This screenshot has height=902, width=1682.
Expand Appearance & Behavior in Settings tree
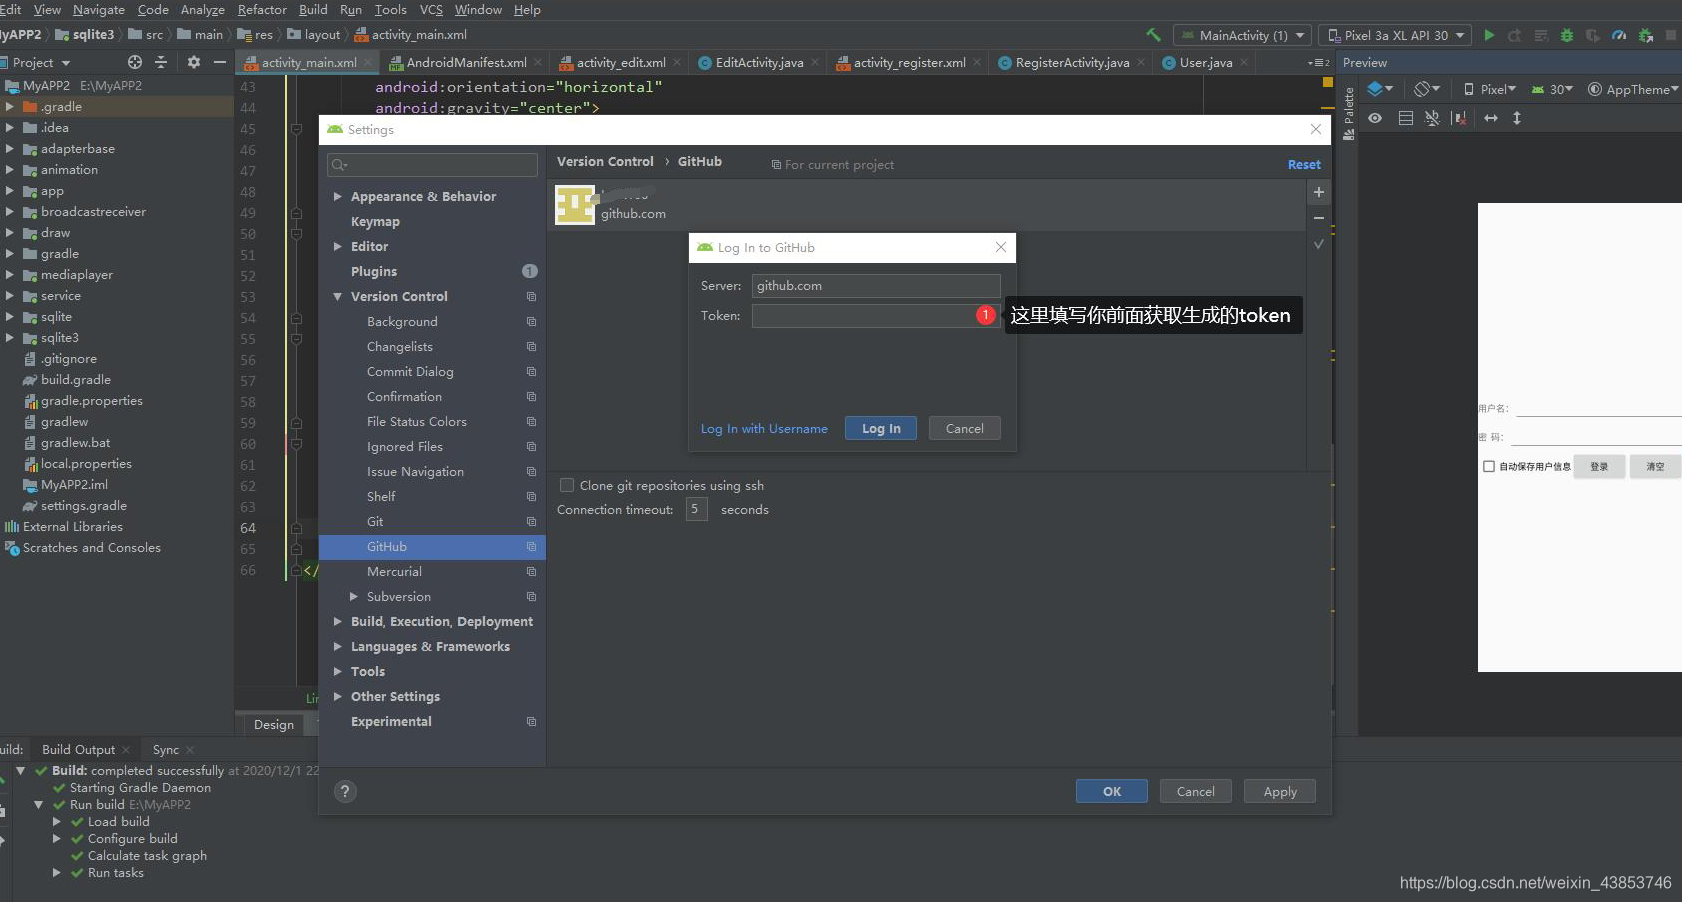[338, 197]
